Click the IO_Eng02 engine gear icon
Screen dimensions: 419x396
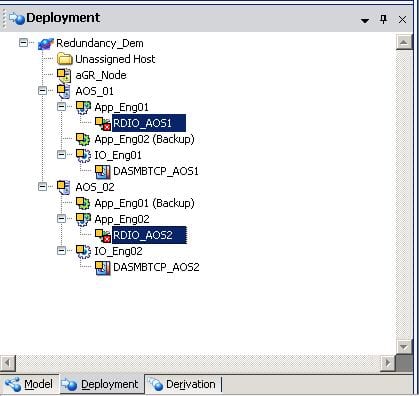83,251
